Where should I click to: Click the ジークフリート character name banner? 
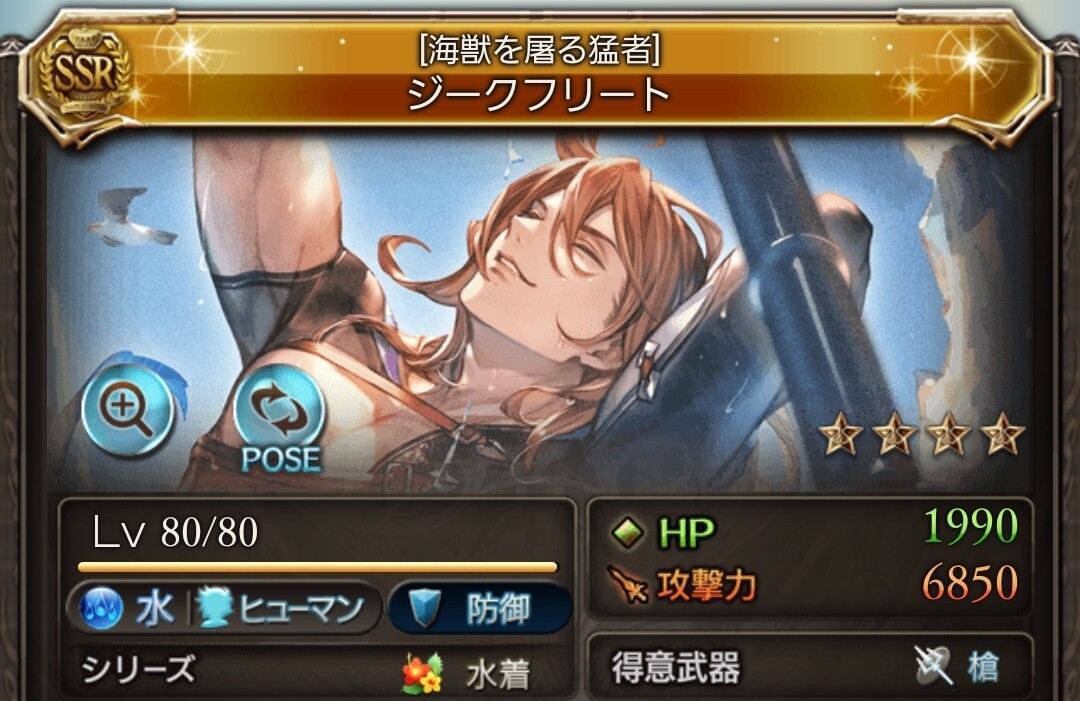pyautogui.click(x=539, y=96)
